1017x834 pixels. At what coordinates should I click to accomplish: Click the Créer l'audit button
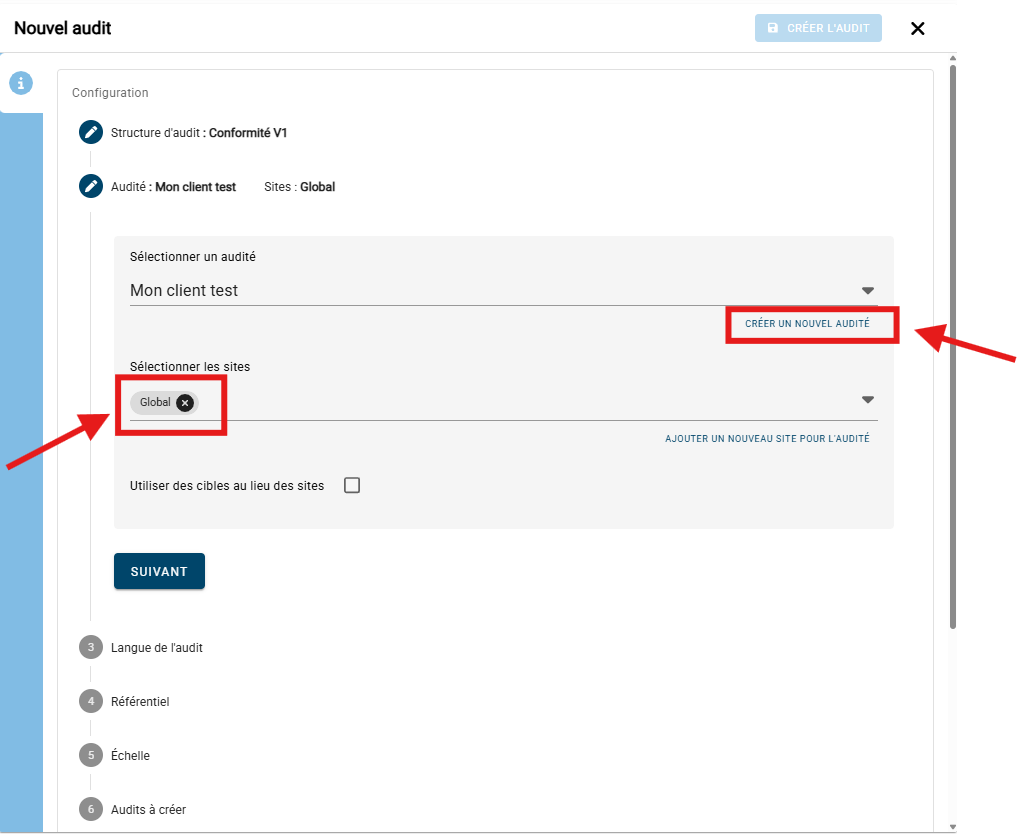(x=818, y=28)
